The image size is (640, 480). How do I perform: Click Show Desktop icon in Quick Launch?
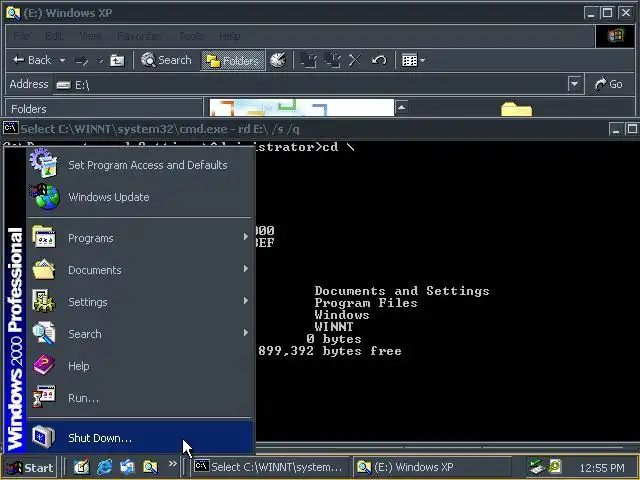pyautogui.click(x=81, y=467)
